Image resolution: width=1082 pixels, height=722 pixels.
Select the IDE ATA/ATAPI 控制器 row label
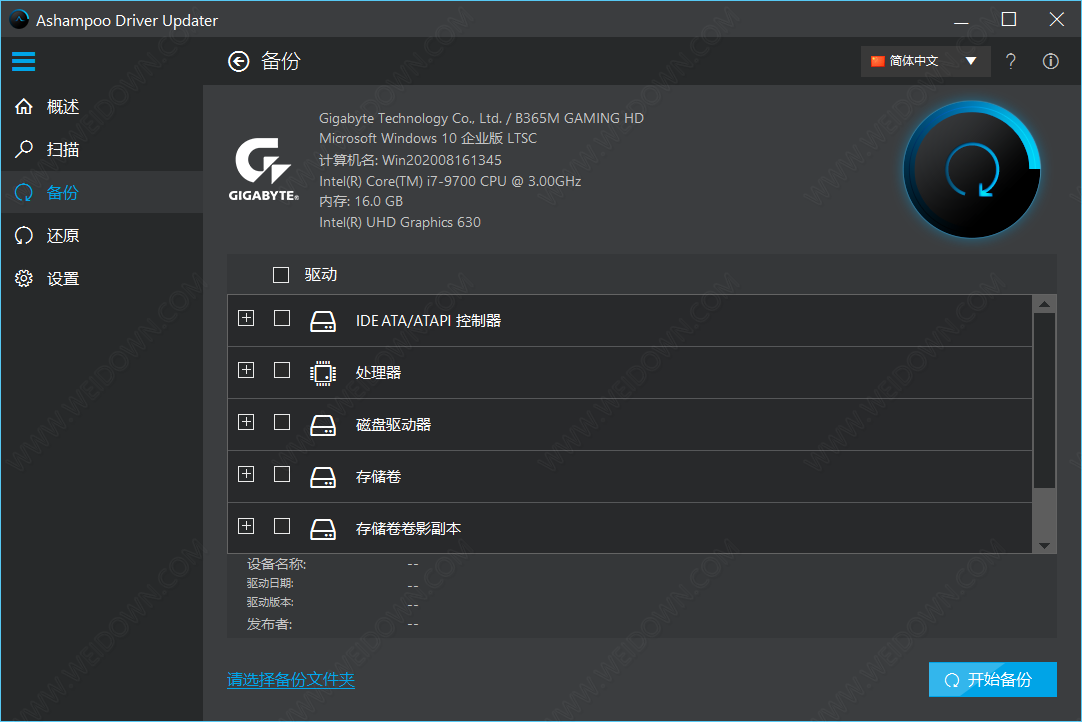coord(429,321)
